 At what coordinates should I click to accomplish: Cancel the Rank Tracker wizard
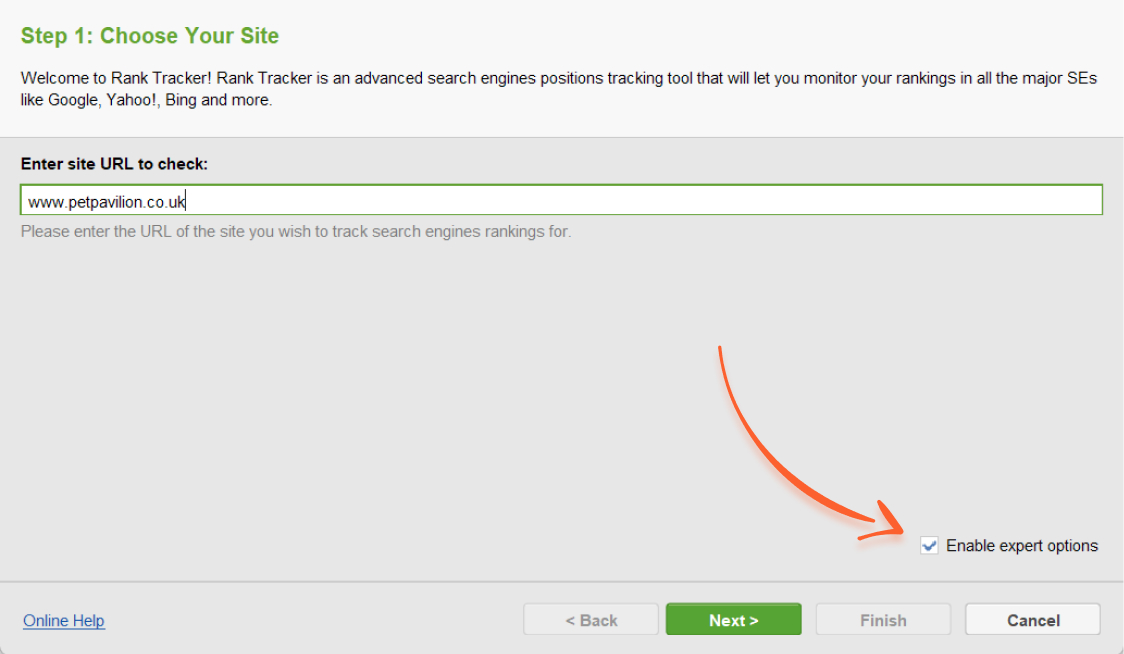(1033, 620)
